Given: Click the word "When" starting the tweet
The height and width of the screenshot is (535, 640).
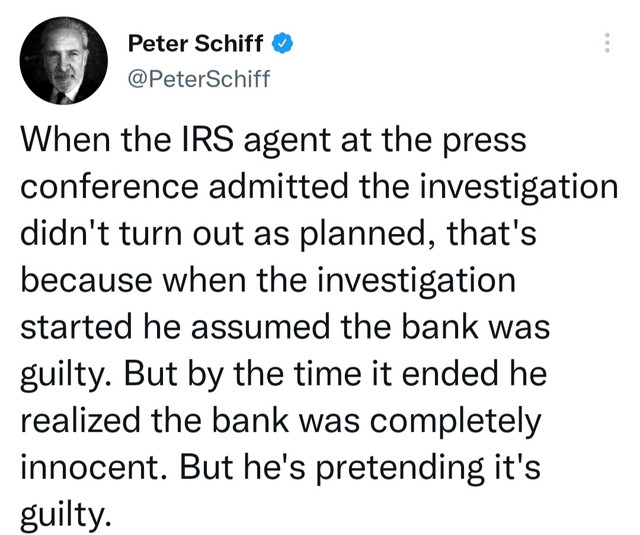Looking at the screenshot, I should 65,140.
